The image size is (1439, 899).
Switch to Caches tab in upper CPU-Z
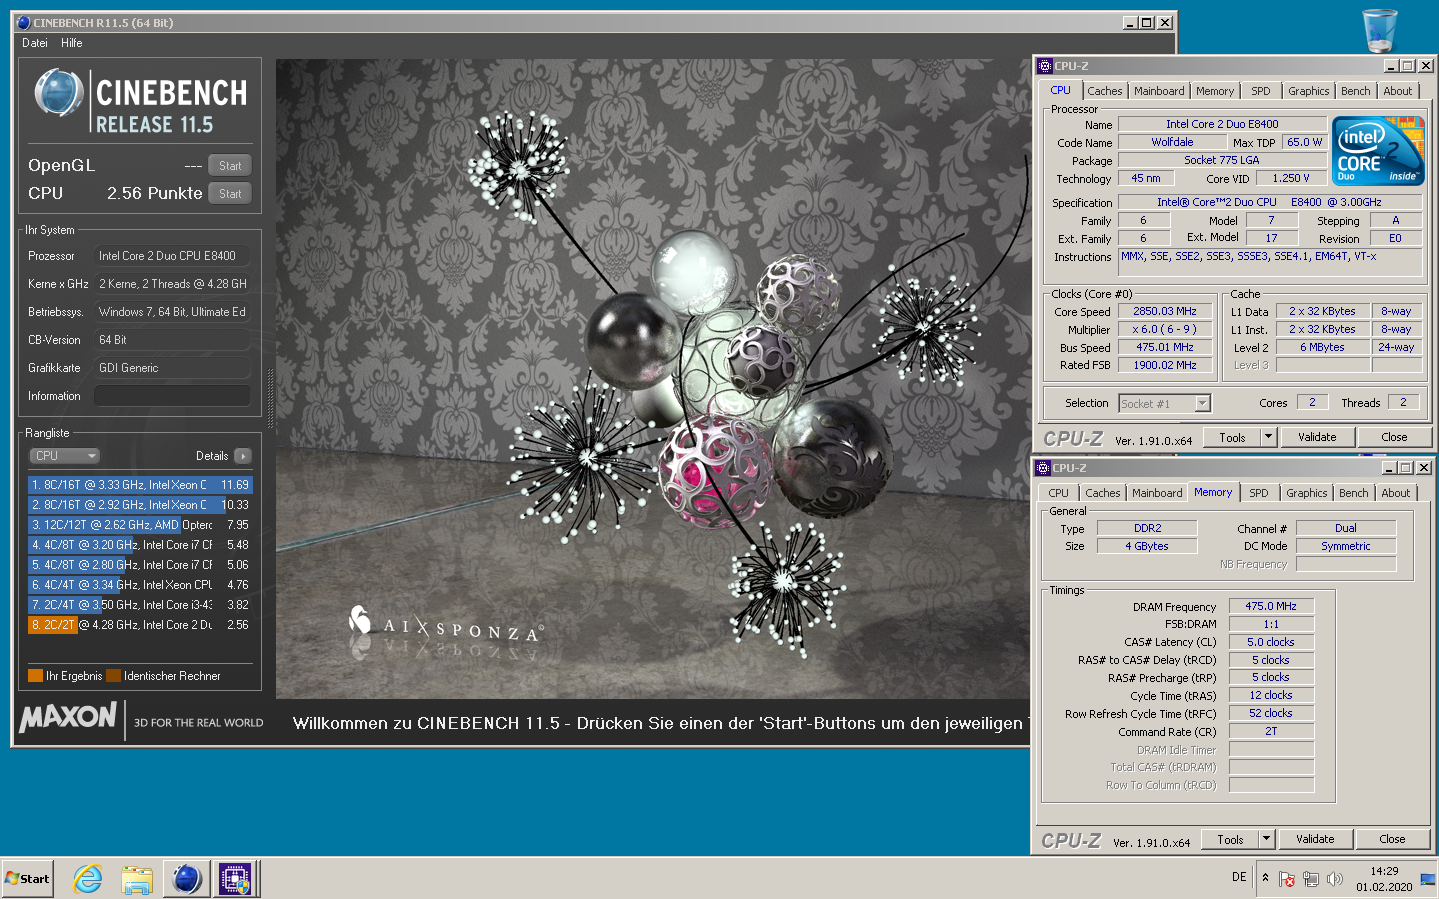click(1105, 91)
